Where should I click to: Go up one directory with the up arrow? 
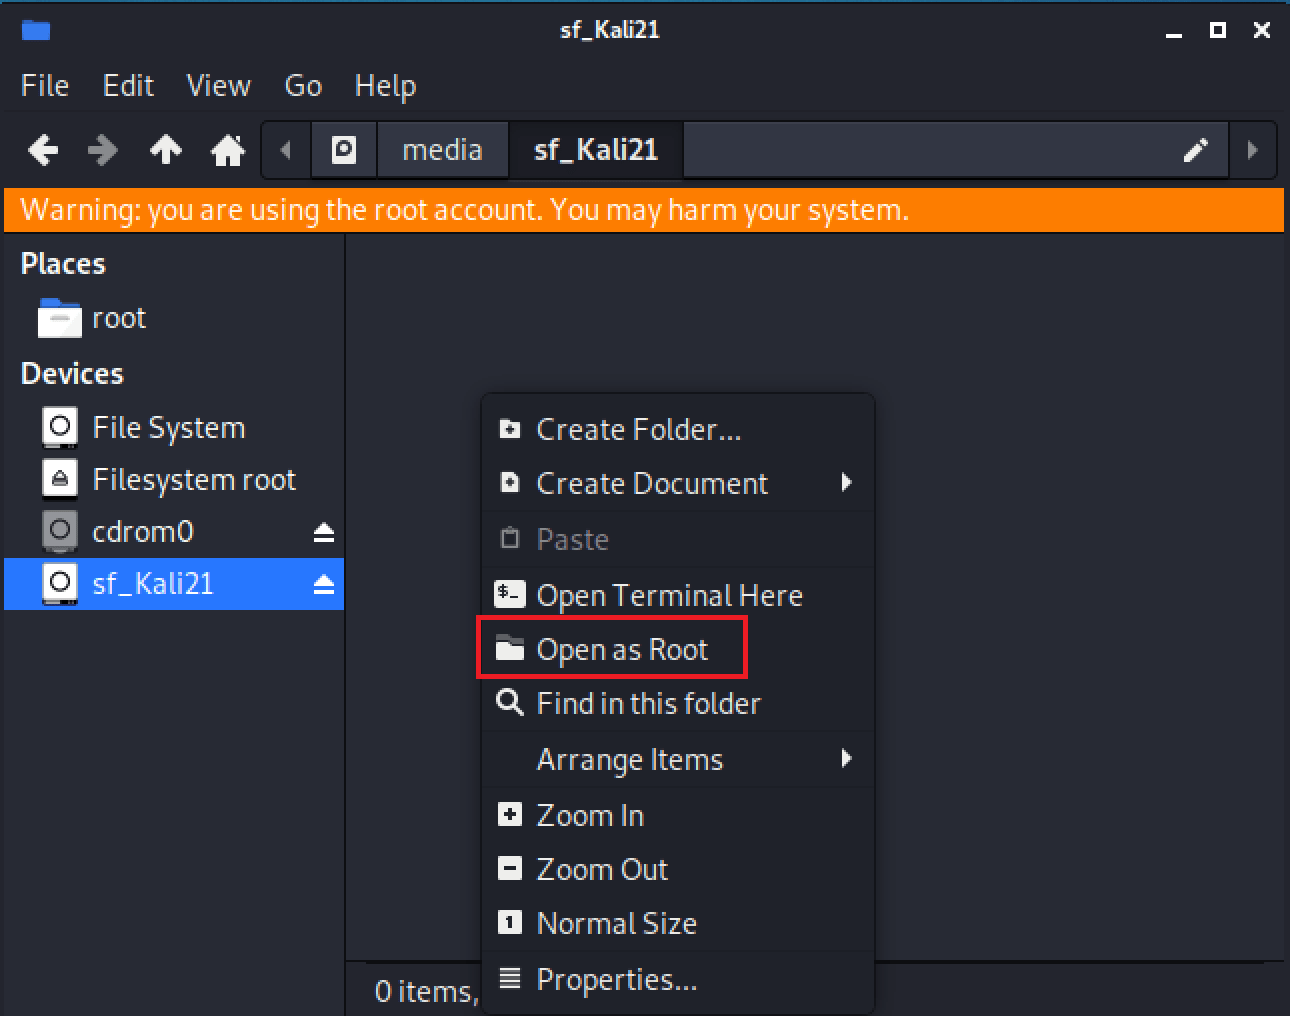[x=165, y=149]
